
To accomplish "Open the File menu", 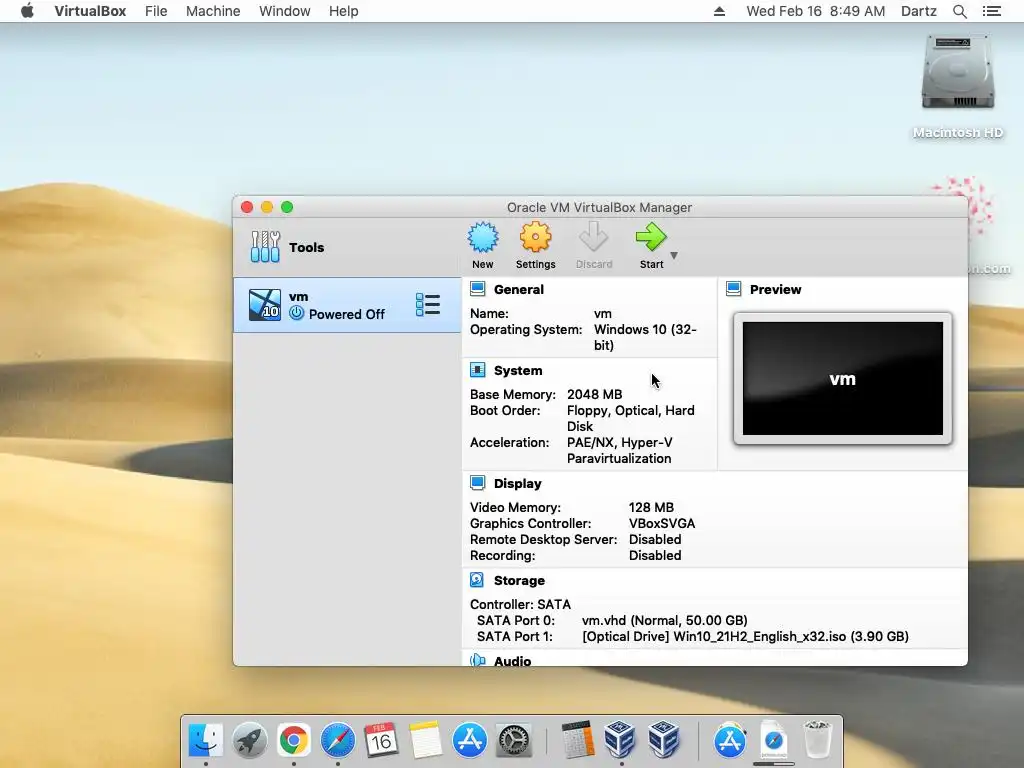I will 156,11.
